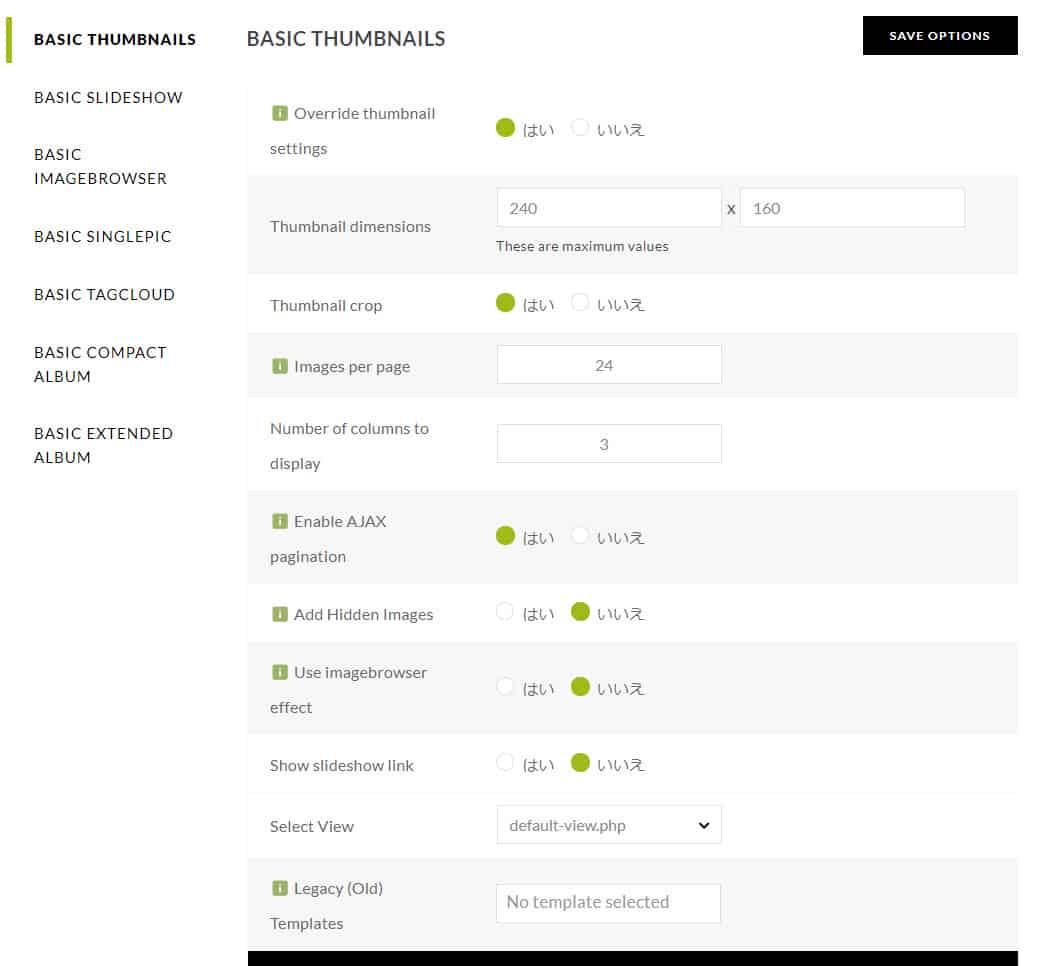Click info icon next to Images per page
Image resolution: width=1038 pixels, height=966 pixels.
[x=279, y=367]
